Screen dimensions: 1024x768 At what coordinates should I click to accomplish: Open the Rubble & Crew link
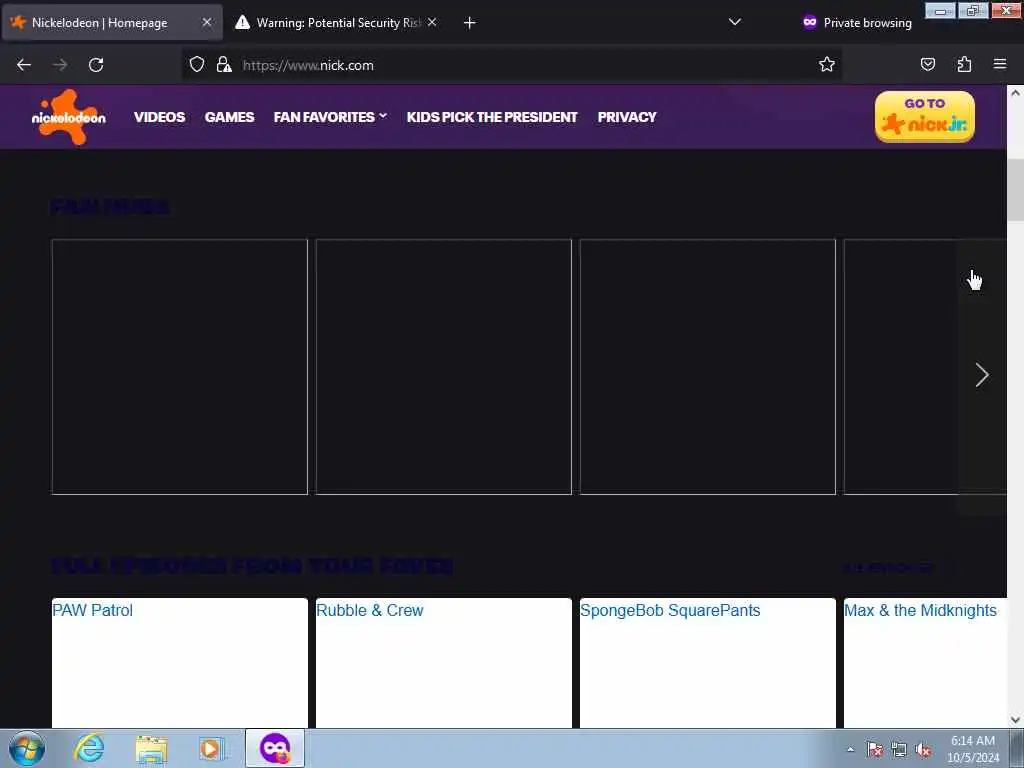(370, 610)
